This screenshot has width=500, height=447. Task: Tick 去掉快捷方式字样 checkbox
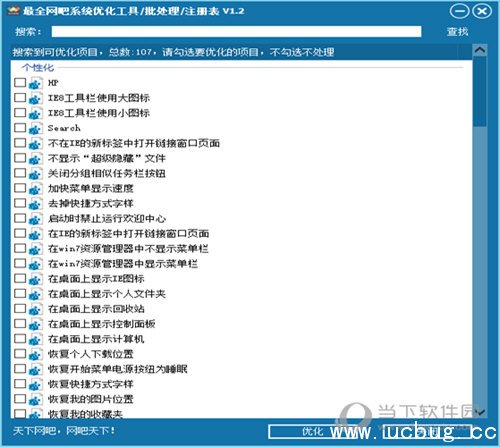click(x=20, y=203)
